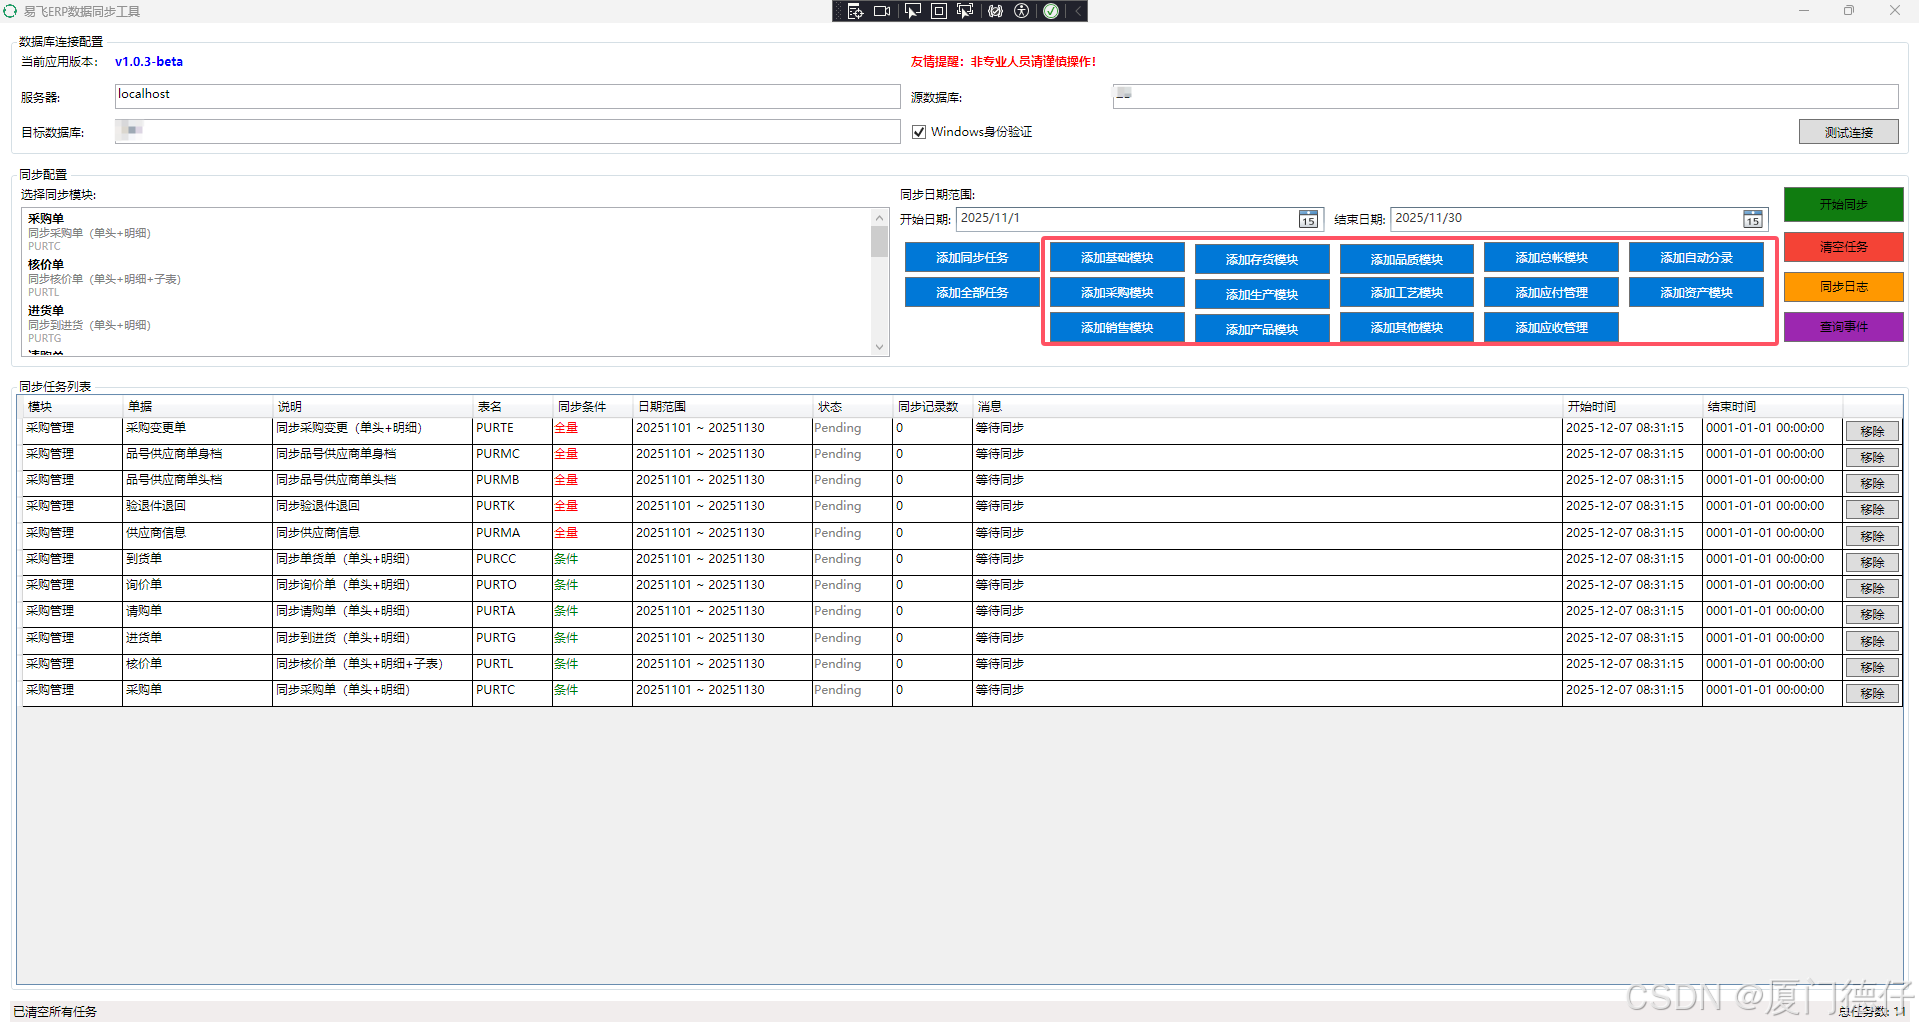Enable Track Focused Element icon

(x=965, y=11)
